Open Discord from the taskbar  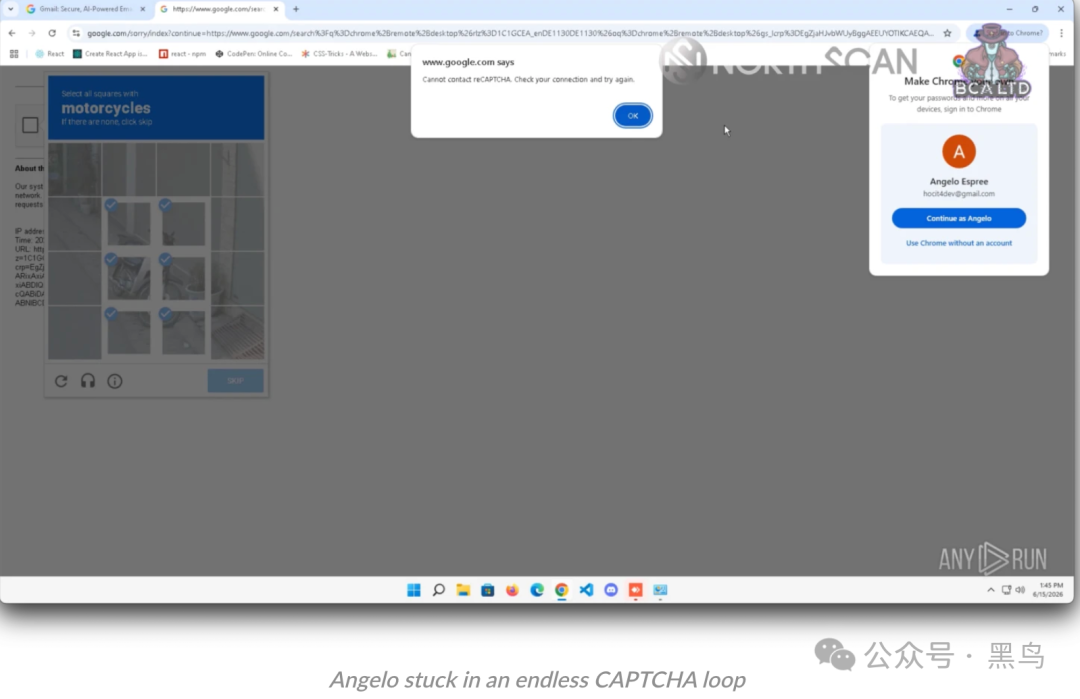pyautogui.click(x=611, y=590)
